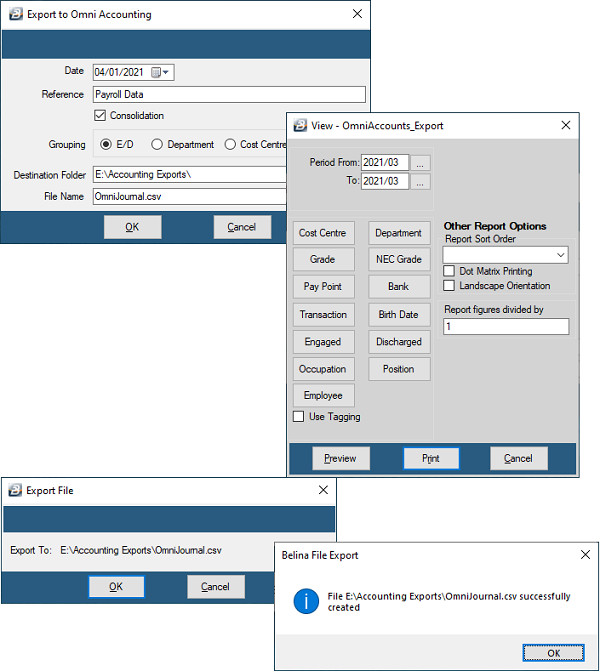Click Print in the OmniAccounts_Export window
The height and width of the screenshot is (671, 600).
pyautogui.click(x=431, y=458)
